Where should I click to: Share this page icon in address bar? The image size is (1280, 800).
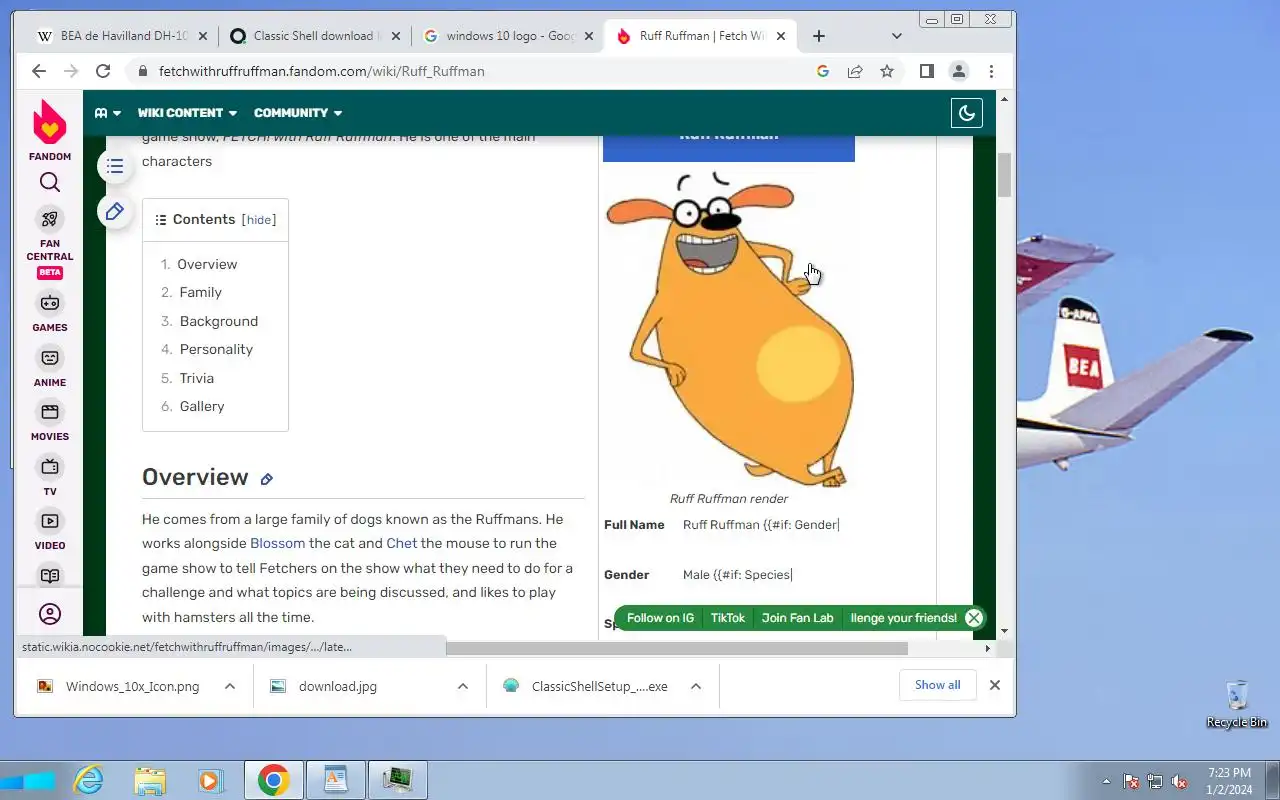tap(855, 71)
